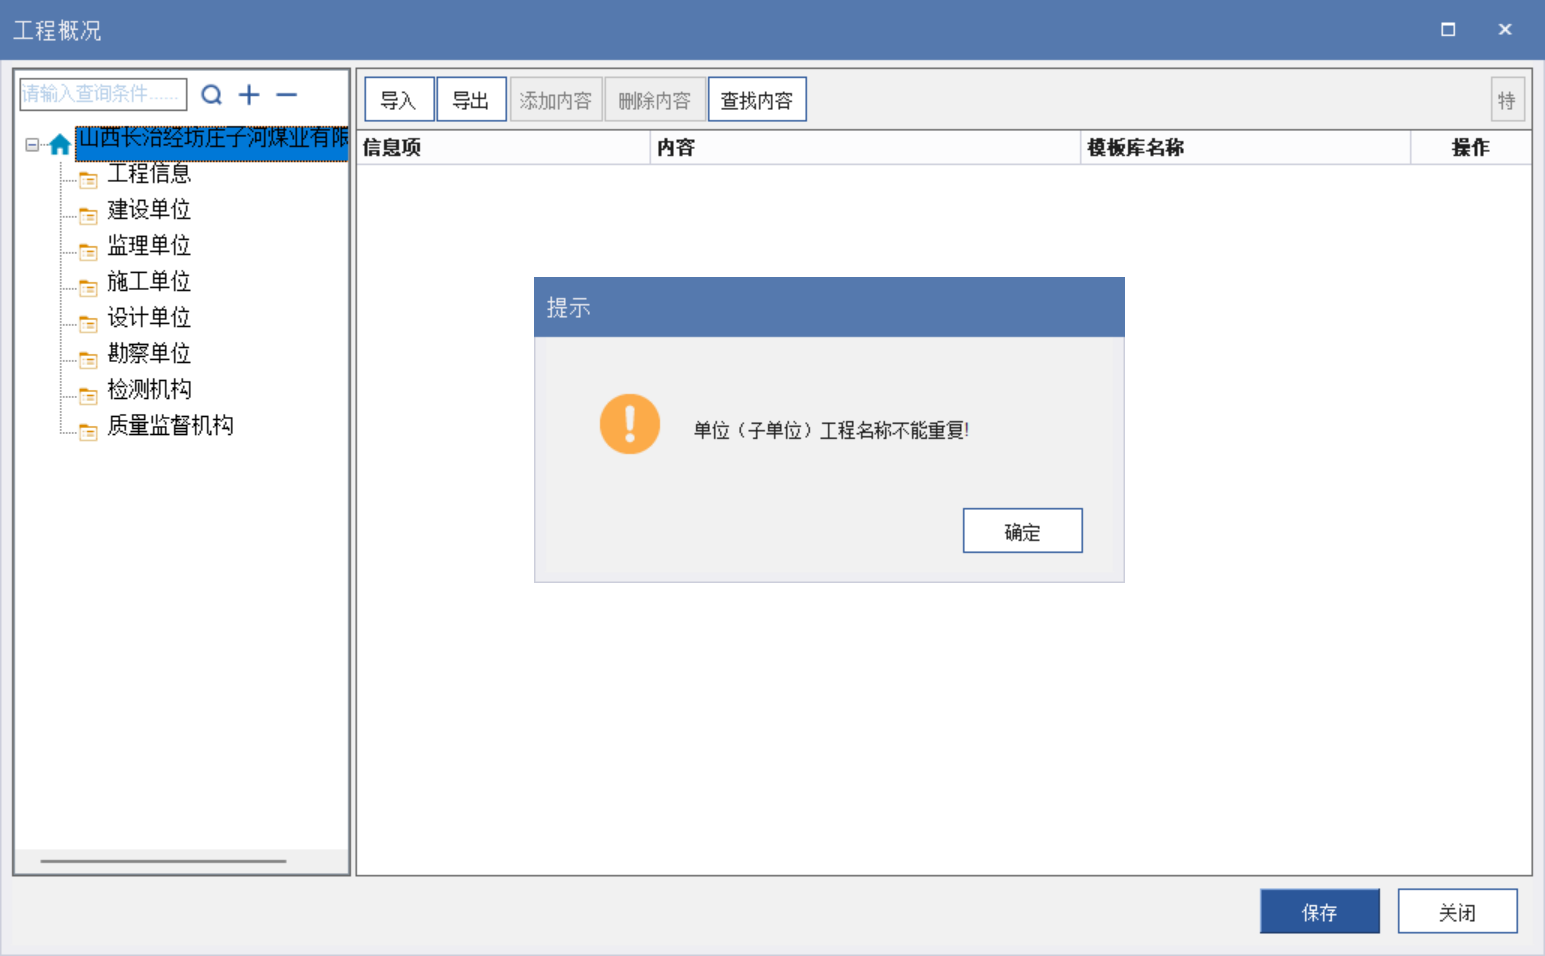
Task: Click the 删除内容 button
Action: pos(655,100)
